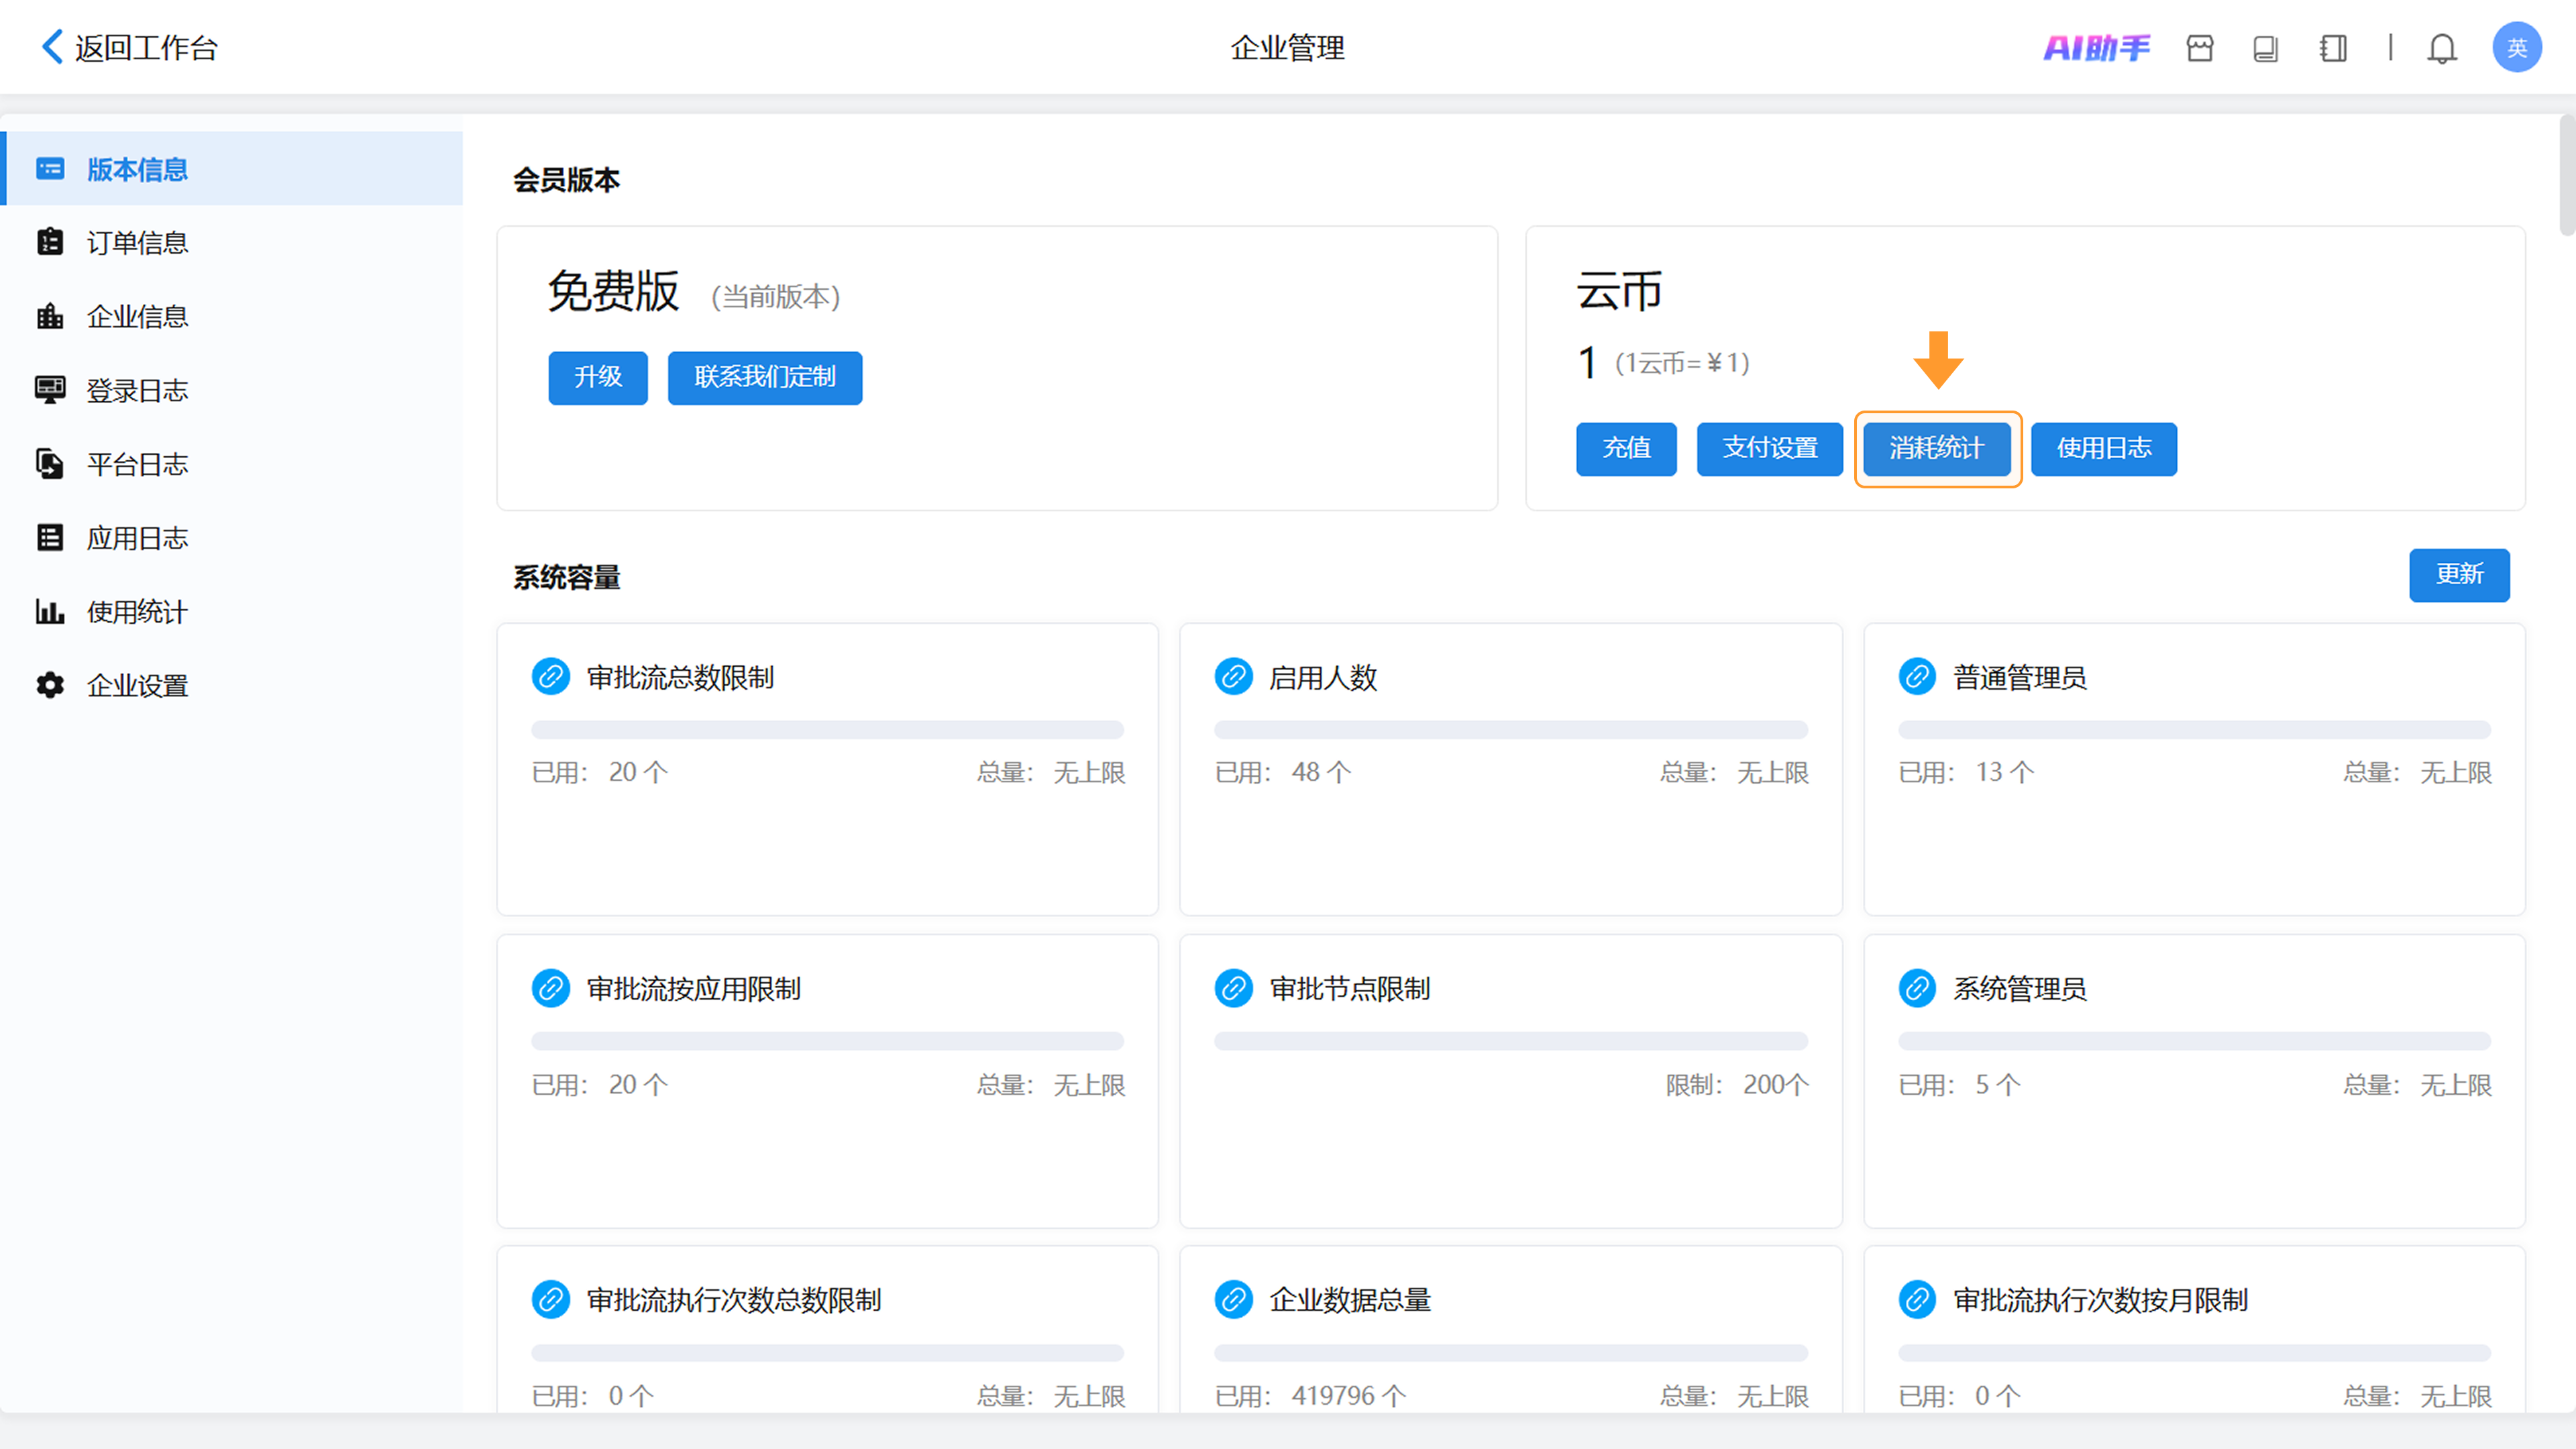Click progress bar of 启用人数
This screenshot has width=2576, height=1449.
click(1510, 729)
